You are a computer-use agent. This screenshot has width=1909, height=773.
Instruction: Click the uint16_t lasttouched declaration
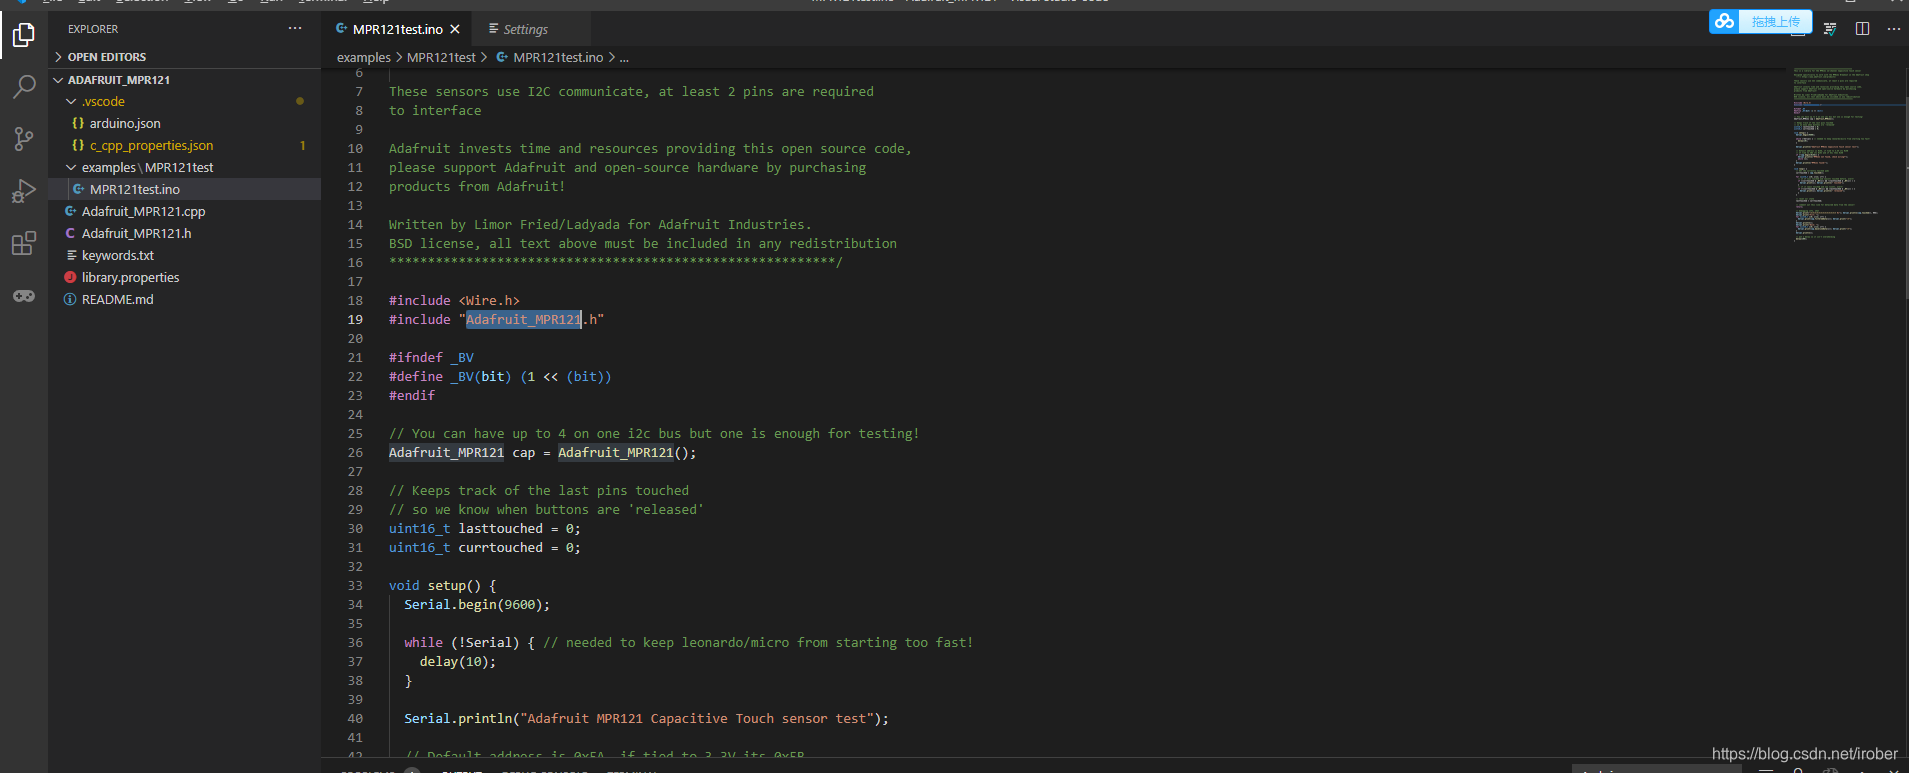[x=485, y=529]
